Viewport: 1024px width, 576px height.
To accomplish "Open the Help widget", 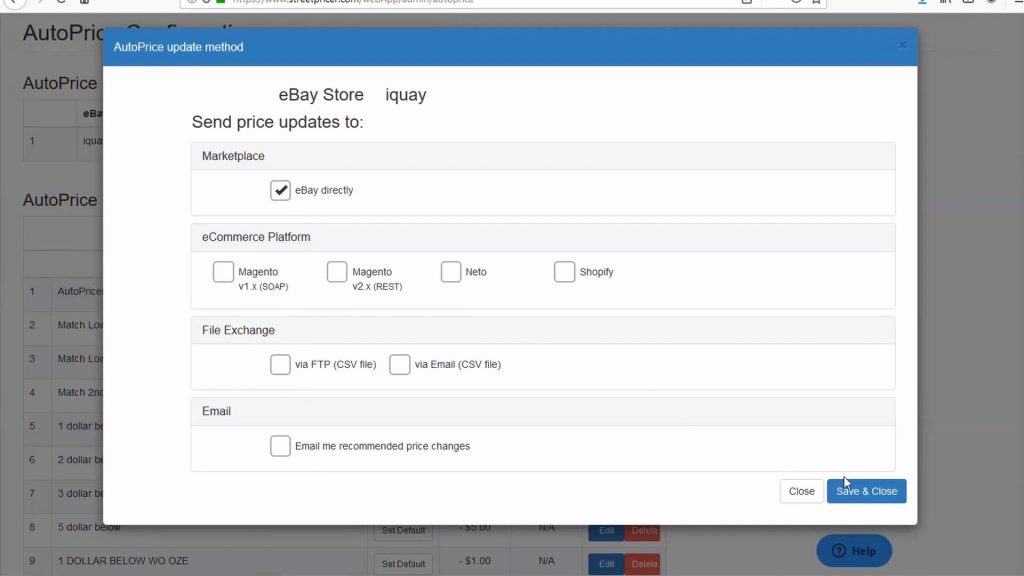I will coord(854,551).
